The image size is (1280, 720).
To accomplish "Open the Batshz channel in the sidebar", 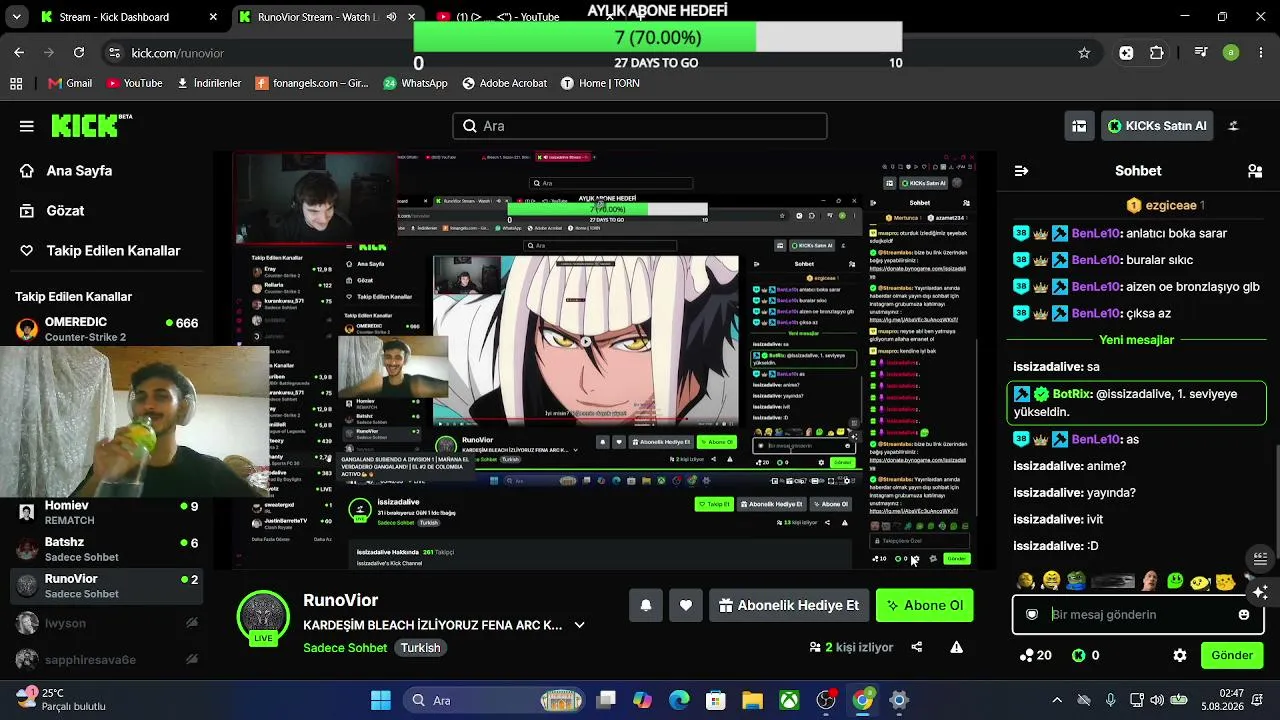I will click(107, 549).
